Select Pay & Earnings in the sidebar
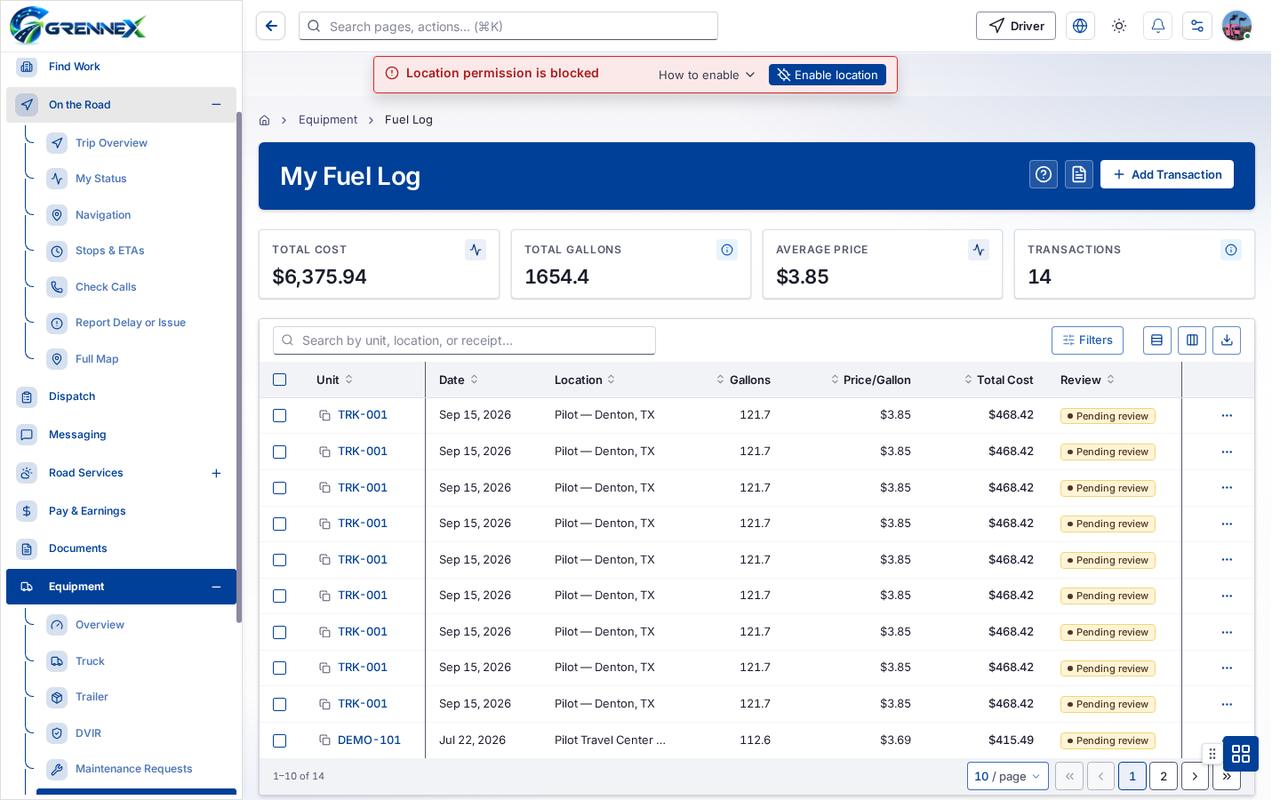 pyautogui.click(x=87, y=511)
